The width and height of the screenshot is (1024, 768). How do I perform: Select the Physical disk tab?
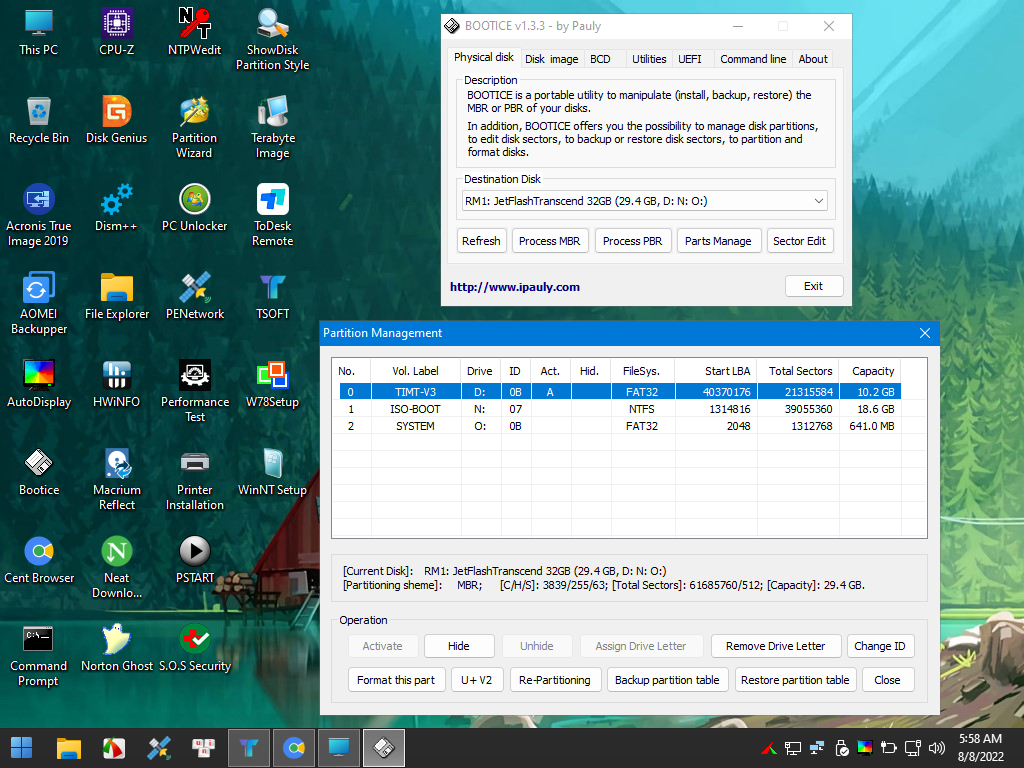tap(483, 57)
